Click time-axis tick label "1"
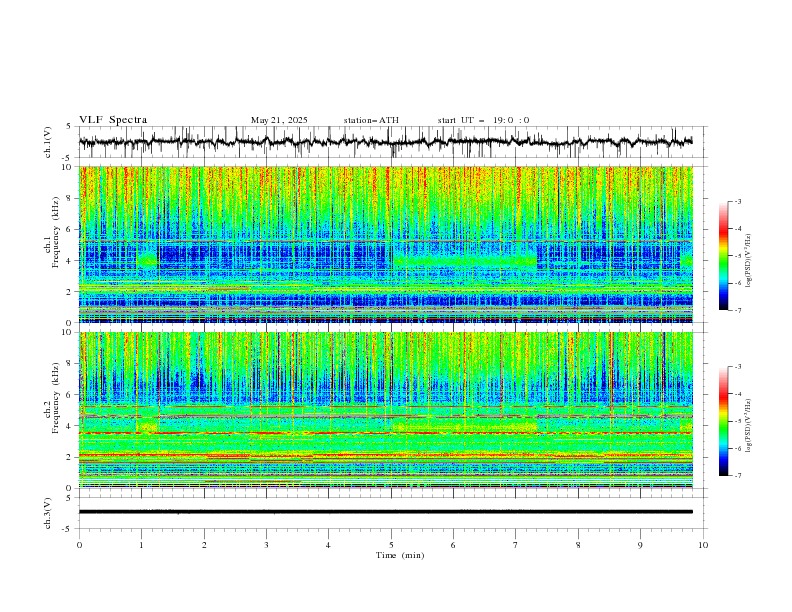792x612 pixels. pyautogui.click(x=141, y=545)
